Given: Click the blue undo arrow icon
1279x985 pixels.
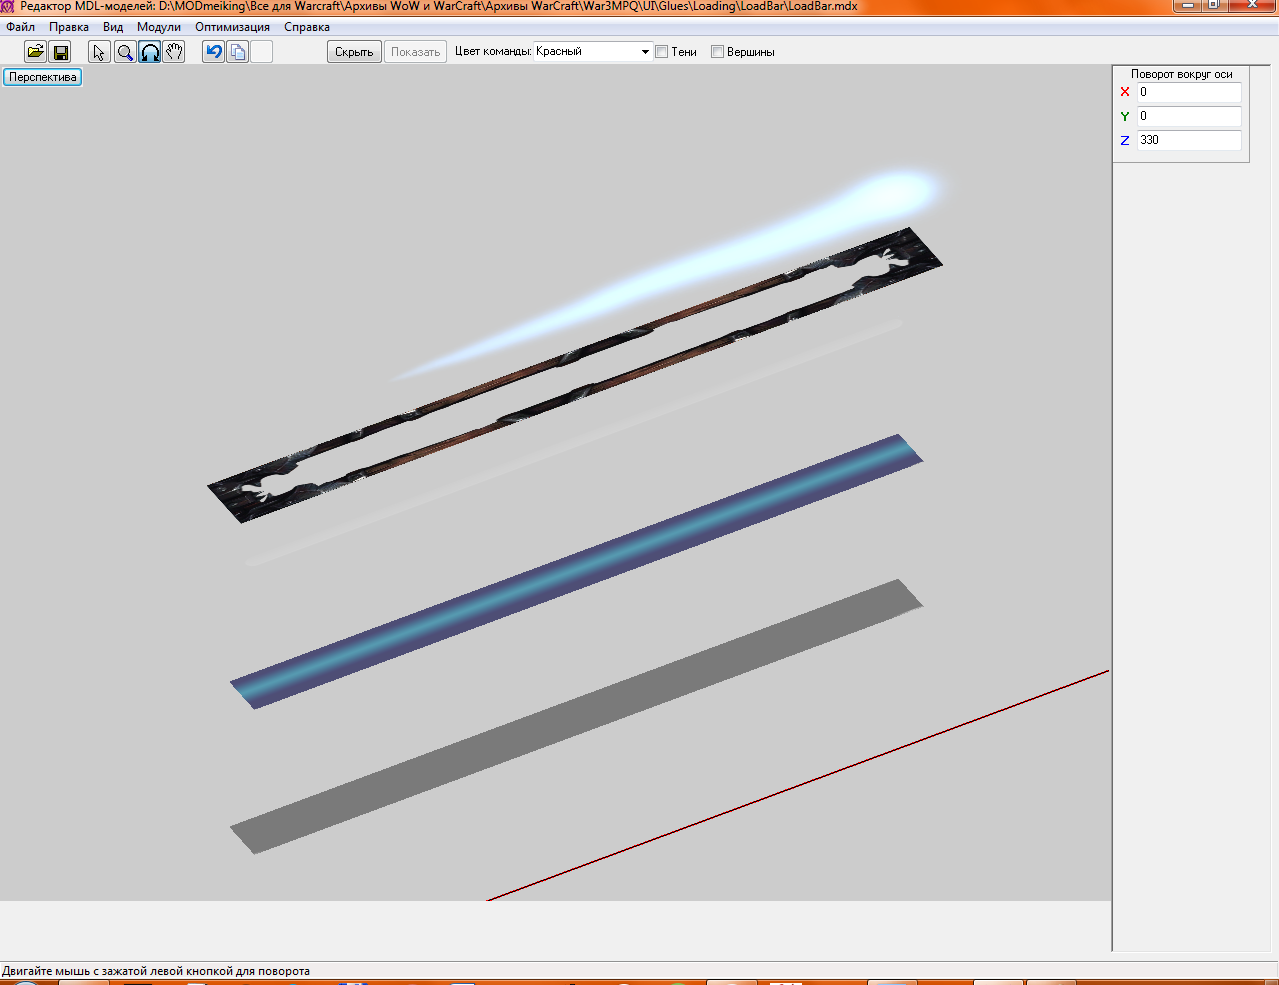Looking at the screenshot, I should (213, 52).
